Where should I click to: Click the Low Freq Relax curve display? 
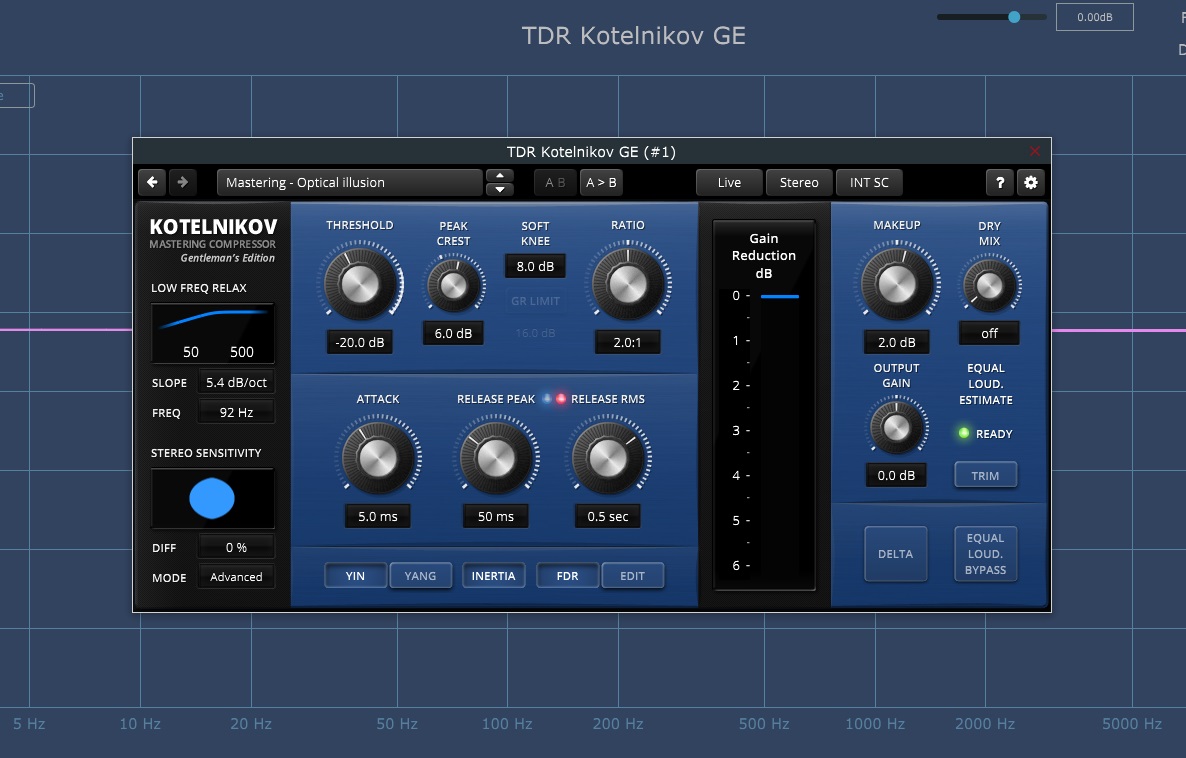click(x=213, y=334)
